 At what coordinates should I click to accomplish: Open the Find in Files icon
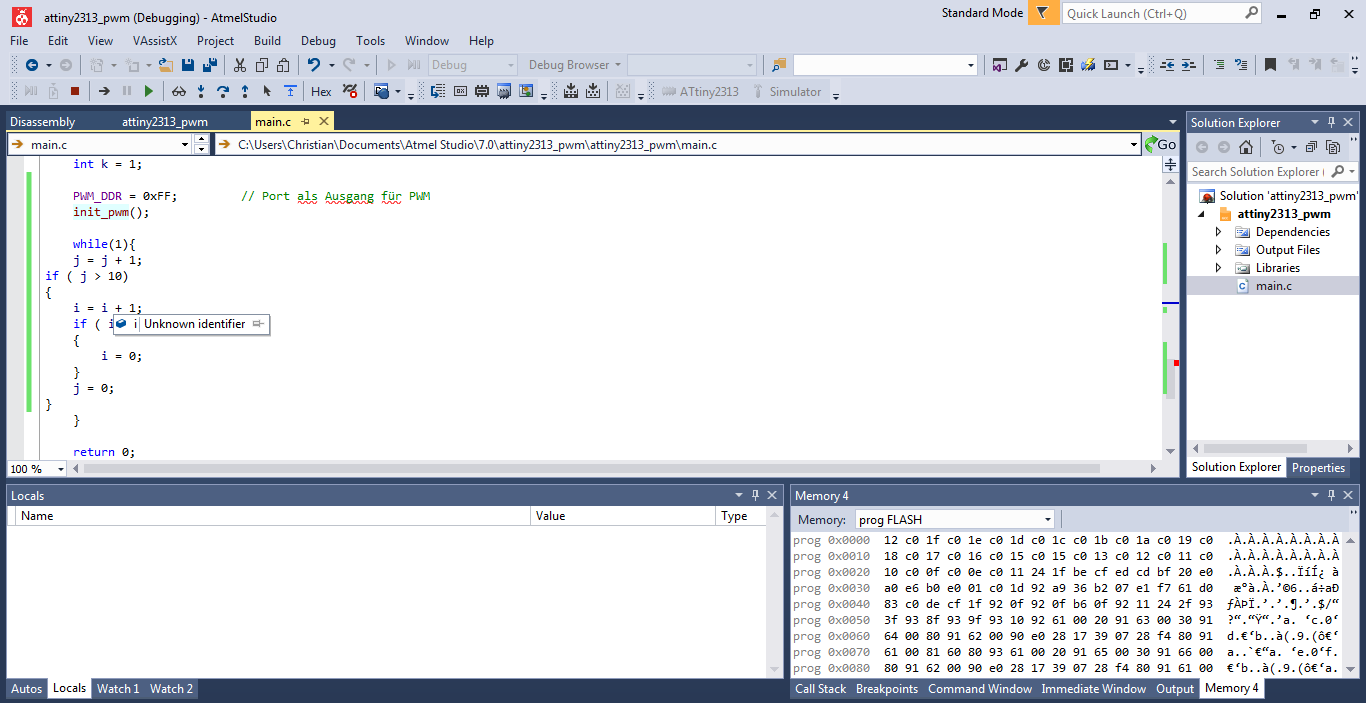point(778,65)
